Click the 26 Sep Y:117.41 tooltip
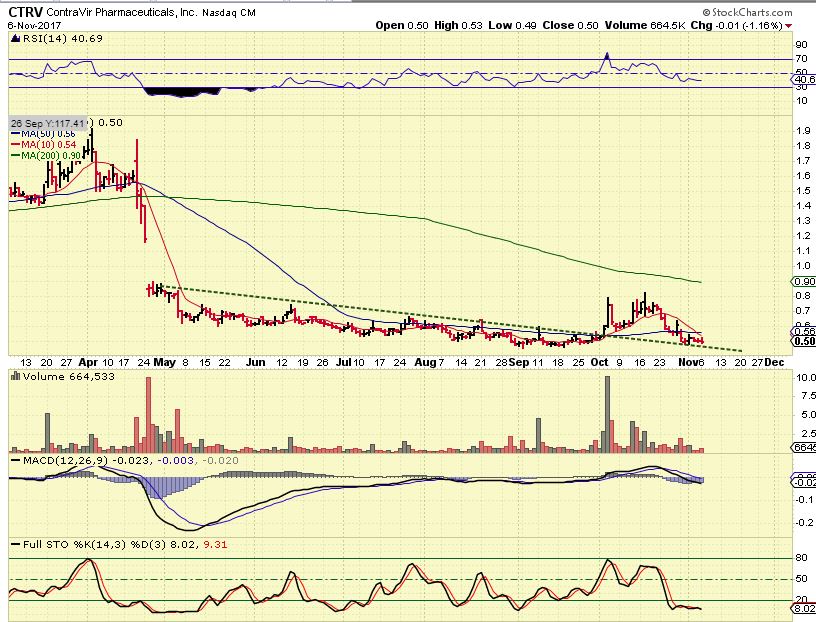The width and height of the screenshot is (816, 622). click(x=48, y=123)
